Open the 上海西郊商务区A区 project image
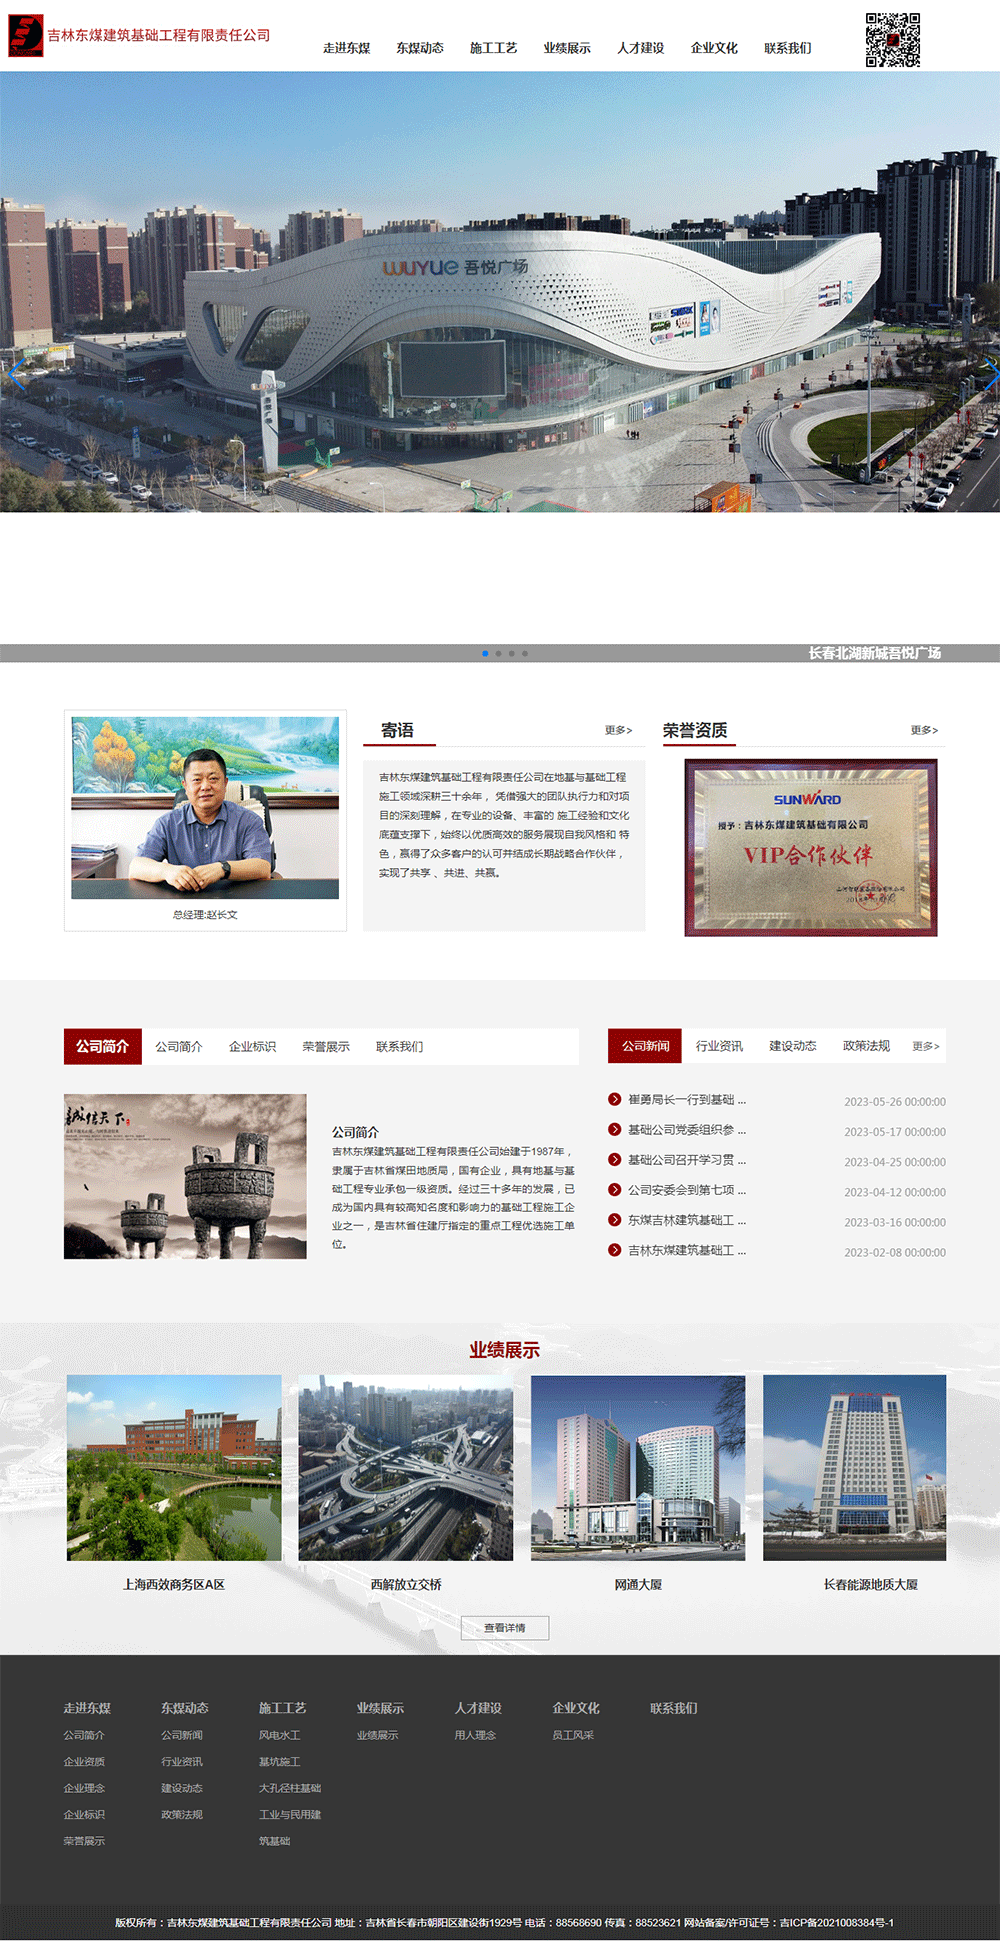This screenshot has width=1000, height=1941. (174, 1468)
